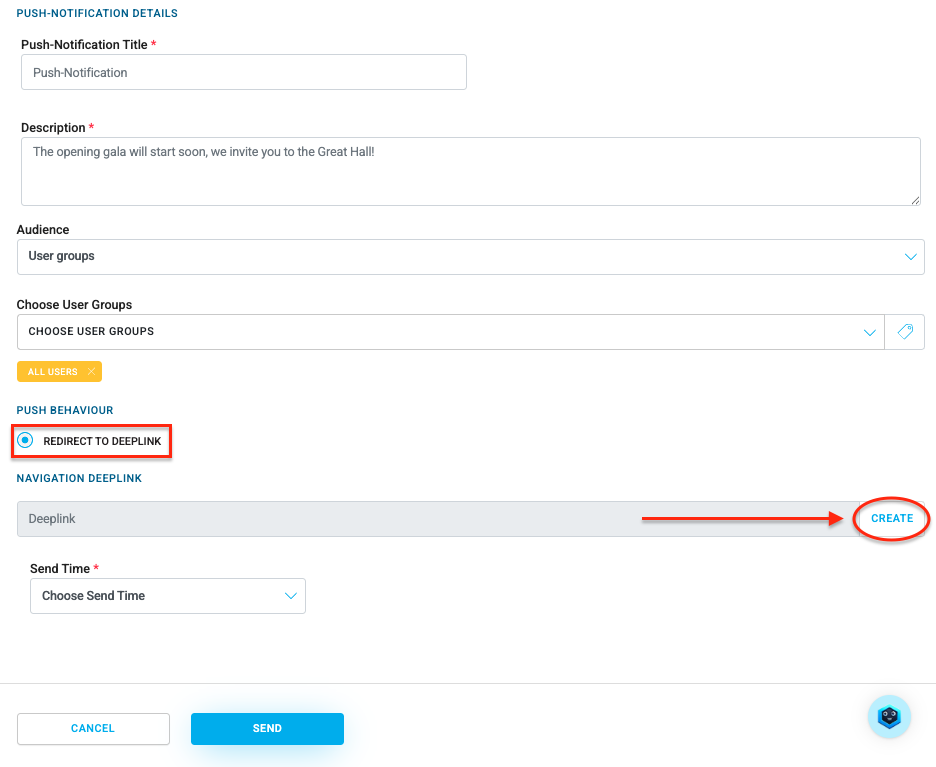Click the CREATE deeplink button
Image resolution: width=936 pixels, height=767 pixels.
tap(892, 519)
